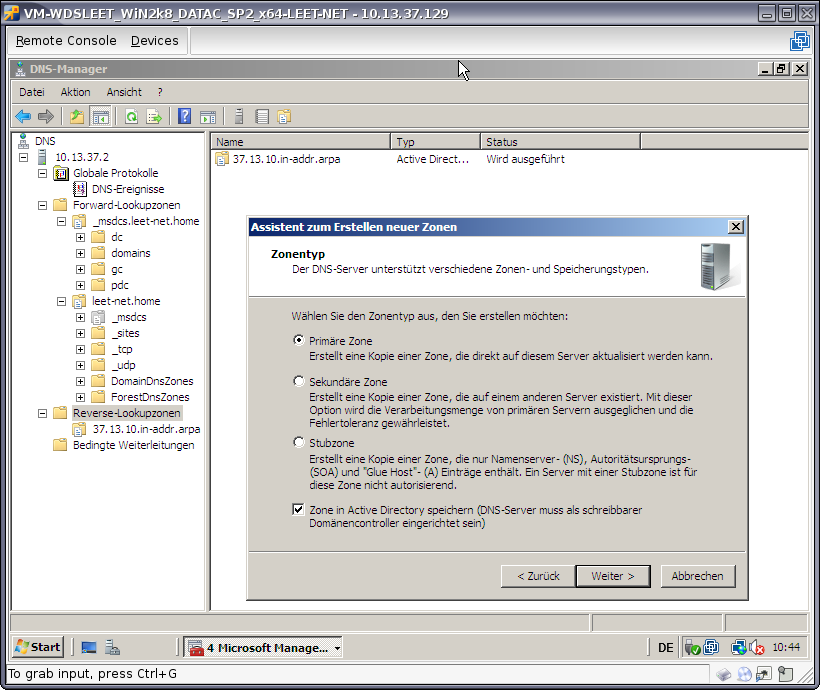Expand the DomainDnsZones folder
The height and width of the screenshot is (690, 820).
tap(80, 381)
